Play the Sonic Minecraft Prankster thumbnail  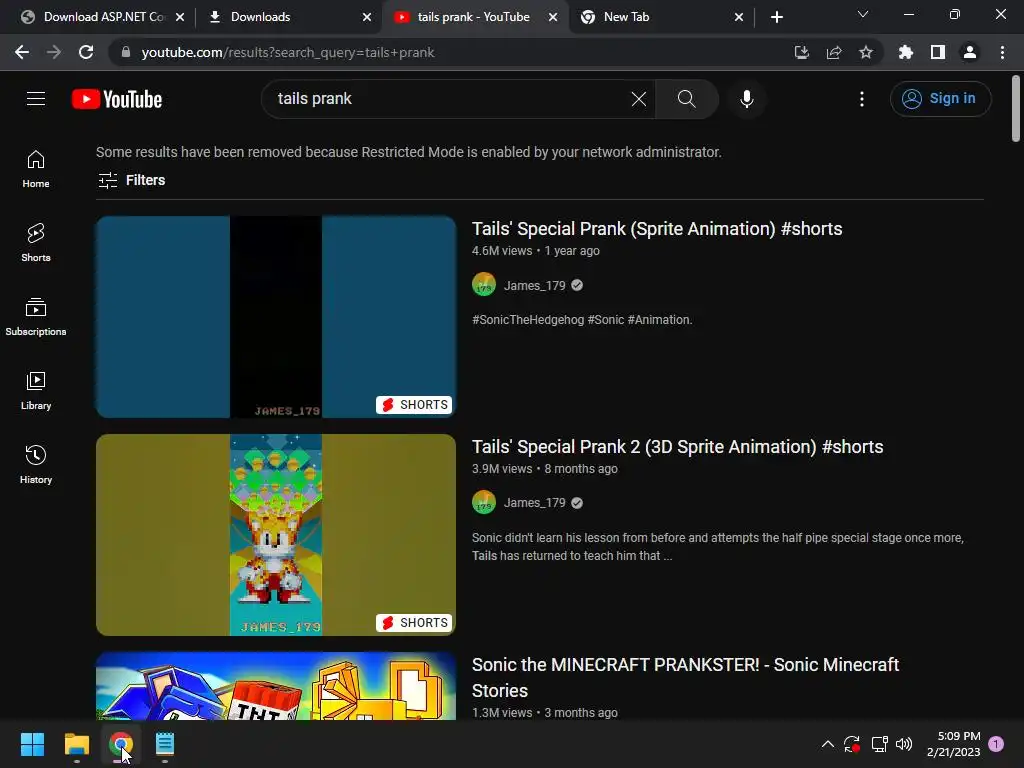(276, 686)
